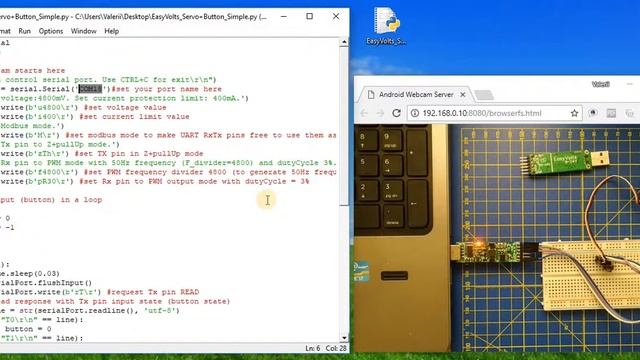The image size is (640, 360).
Task: Click the webcam video feed in browser
Action: (x=497, y=238)
